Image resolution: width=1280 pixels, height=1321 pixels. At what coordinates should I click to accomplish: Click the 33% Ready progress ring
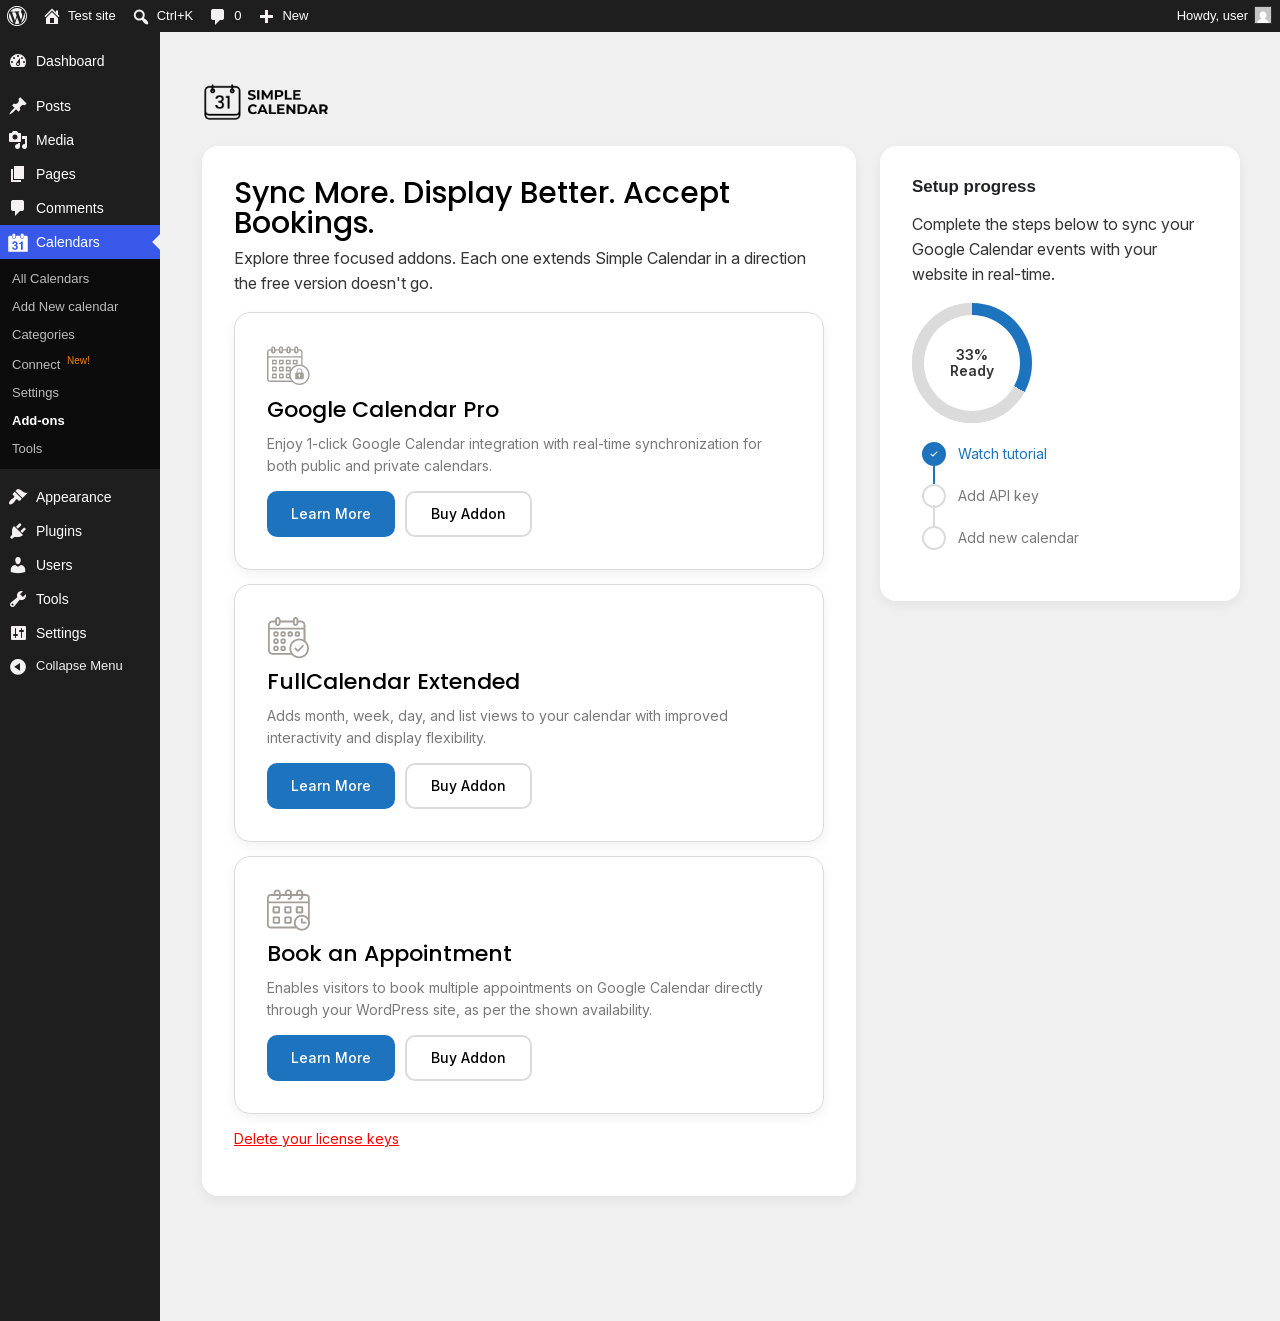point(972,363)
